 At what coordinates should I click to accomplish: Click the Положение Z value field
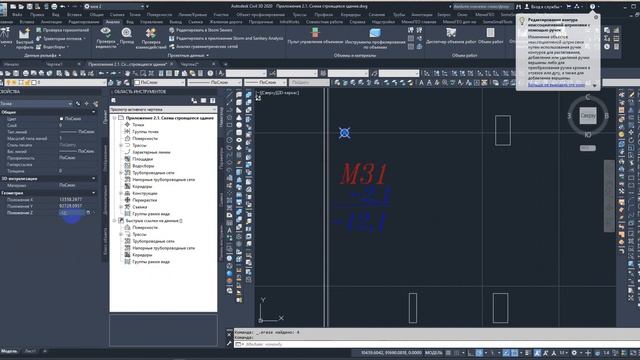[x=72, y=213]
